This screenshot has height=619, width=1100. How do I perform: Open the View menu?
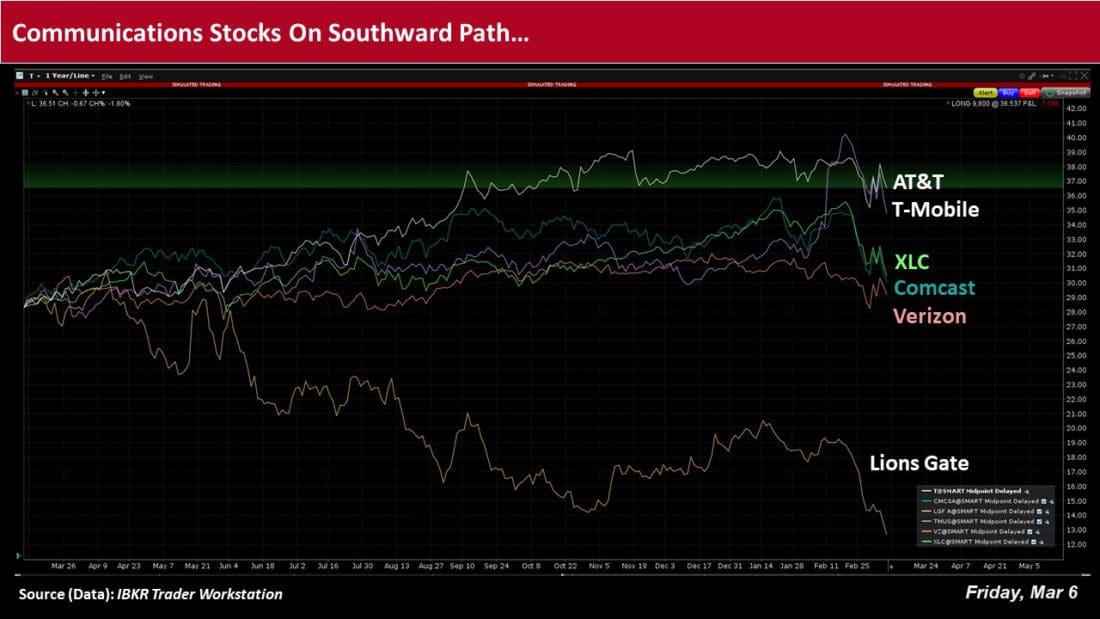pos(145,76)
